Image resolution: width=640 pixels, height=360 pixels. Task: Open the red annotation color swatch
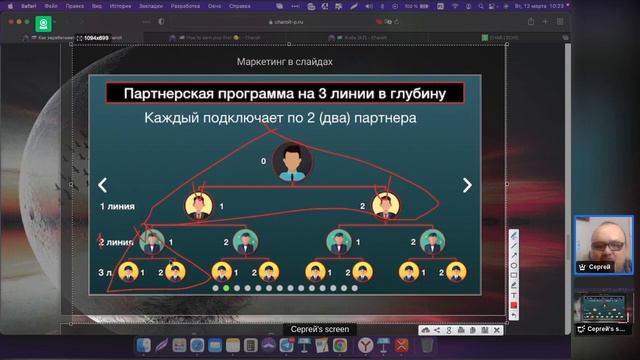514,305
